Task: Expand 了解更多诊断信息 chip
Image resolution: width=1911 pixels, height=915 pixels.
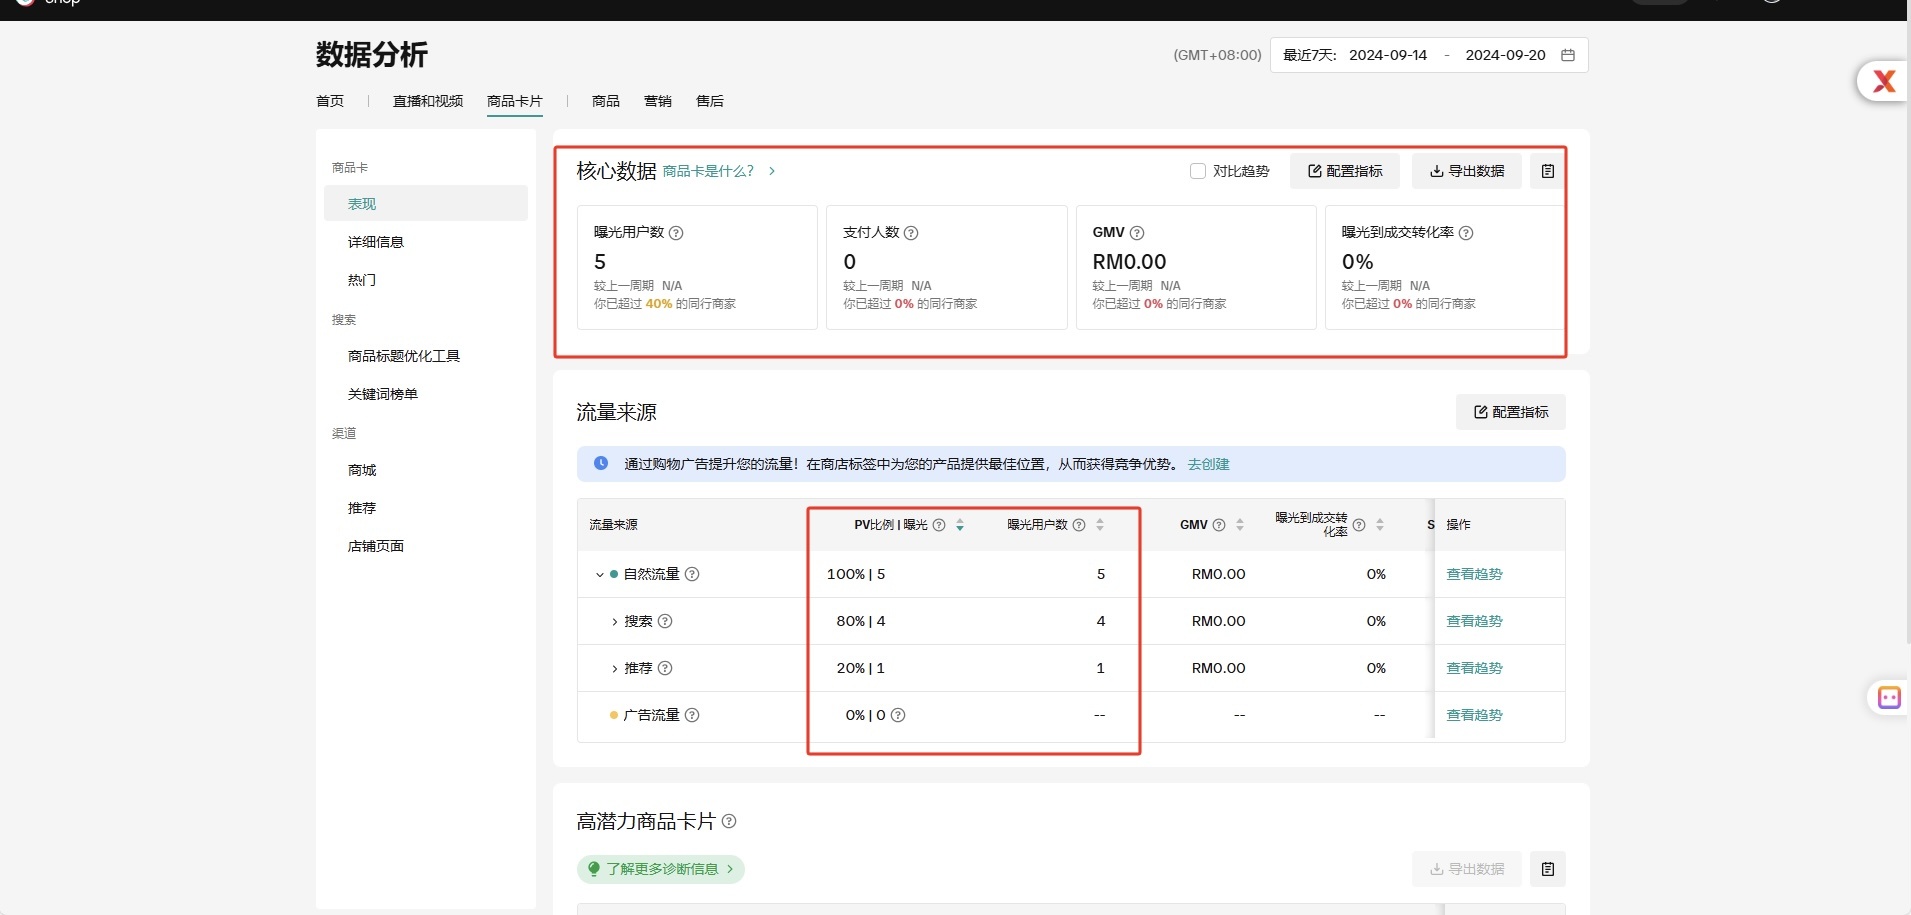Action: coord(661,869)
